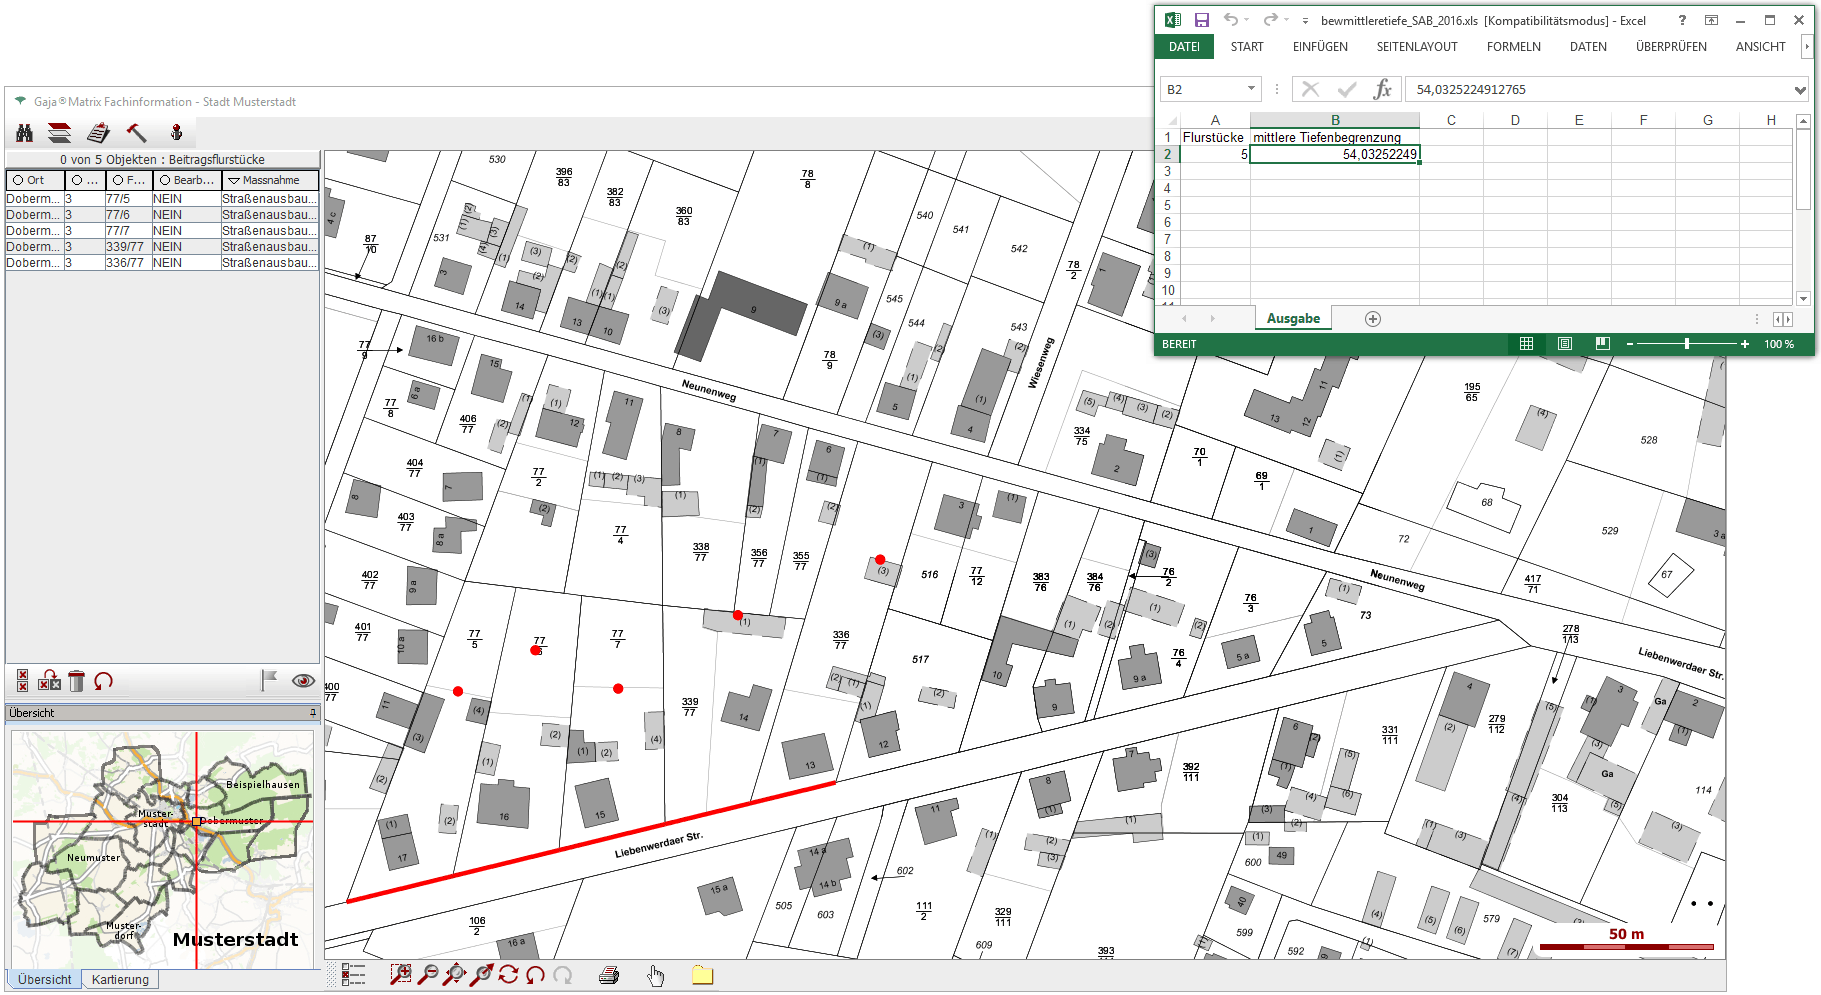
Task: Click the trash can delete icon
Action: tap(77, 681)
